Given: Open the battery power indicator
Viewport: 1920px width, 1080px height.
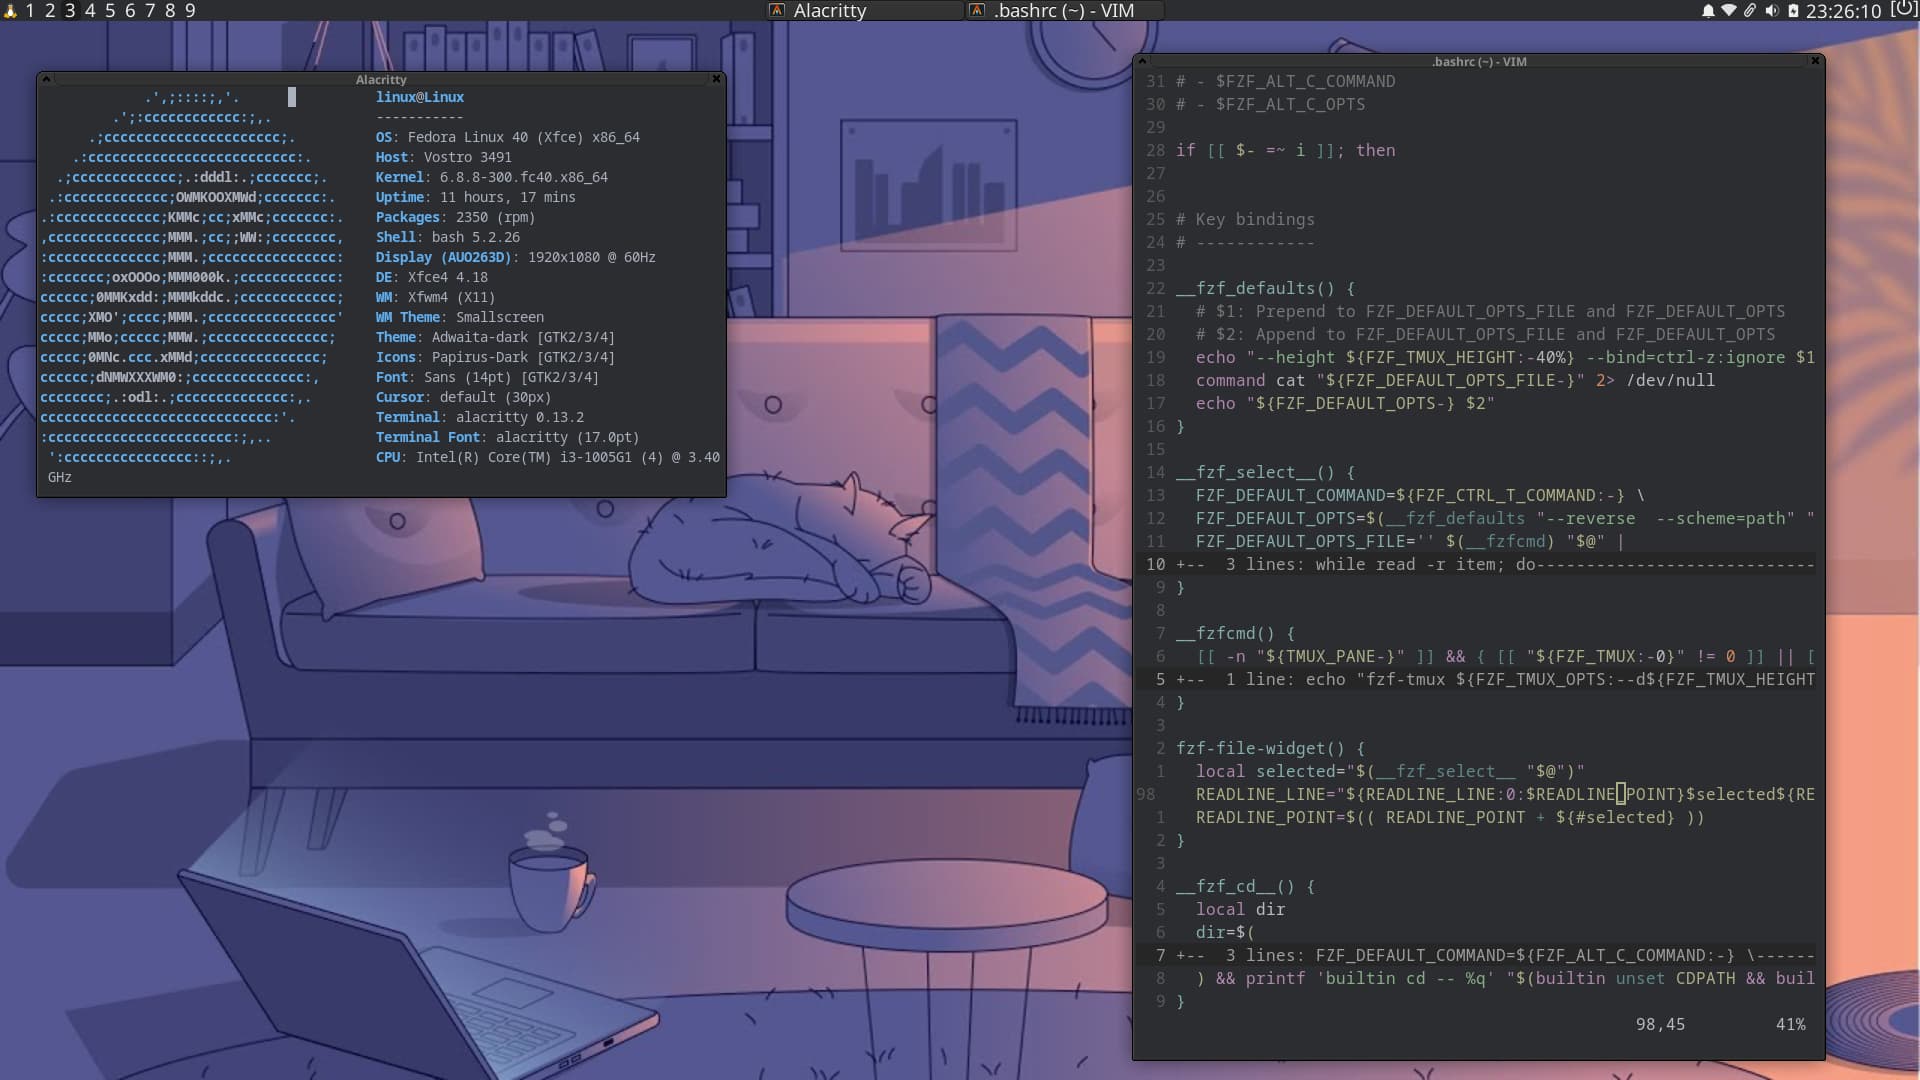Looking at the screenshot, I should [x=1793, y=11].
